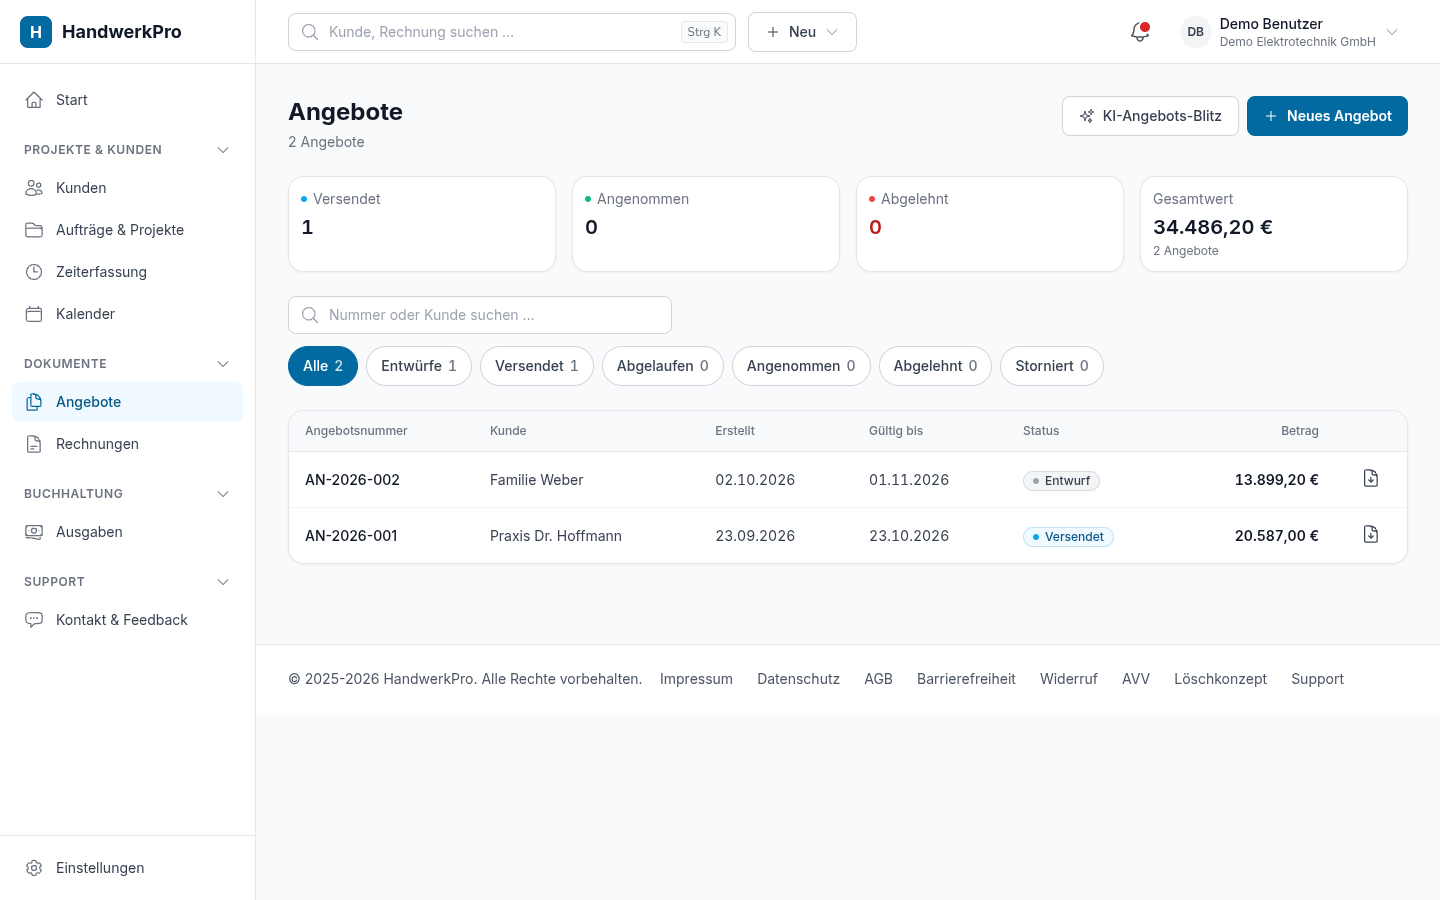Open the Neu dropdown

pyautogui.click(x=802, y=32)
